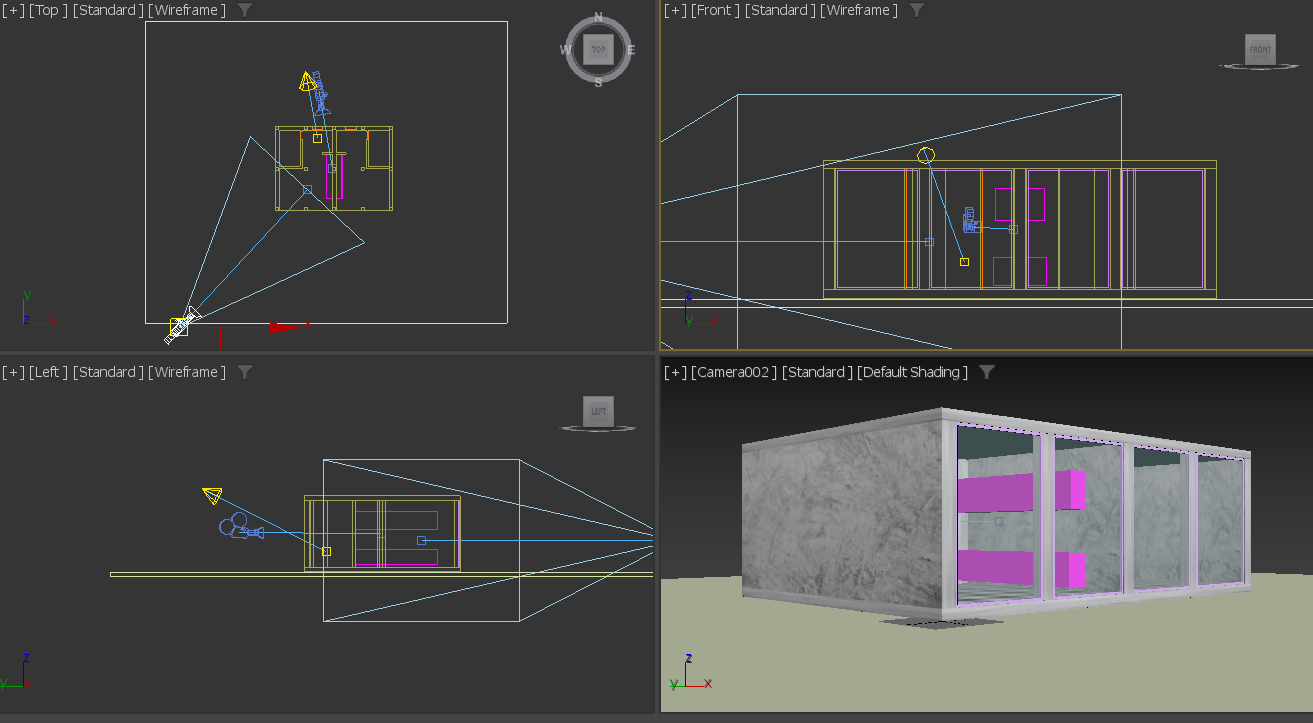Viewport: 1313px width, 723px height.
Task: Click the E compass letter on ViewCube
Action: click(631, 50)
